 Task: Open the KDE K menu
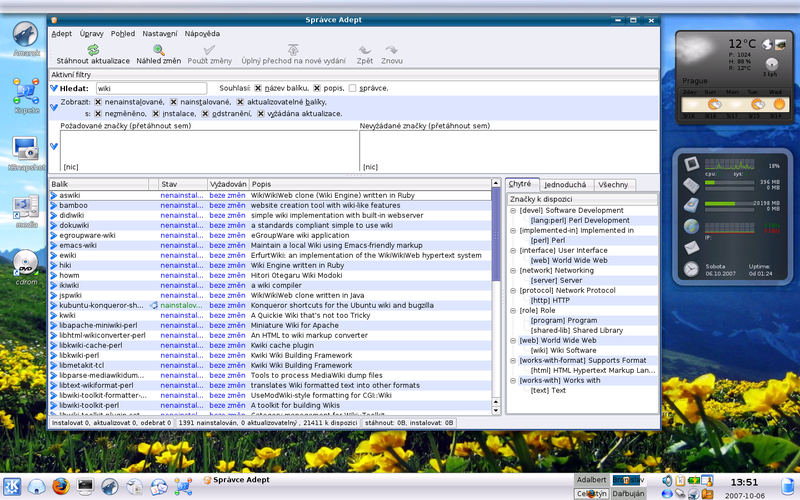(x=12, y=486)
